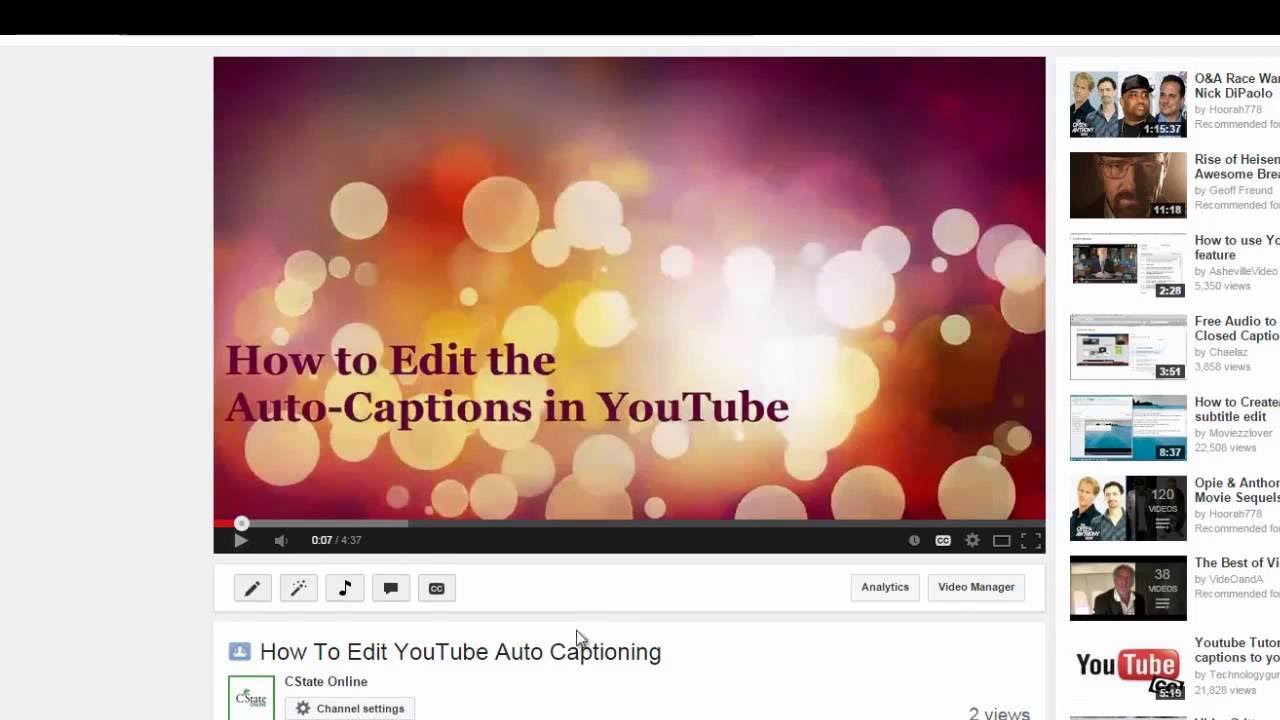Open the 8:37 How to Create thumbnail

coord(1128,427)
